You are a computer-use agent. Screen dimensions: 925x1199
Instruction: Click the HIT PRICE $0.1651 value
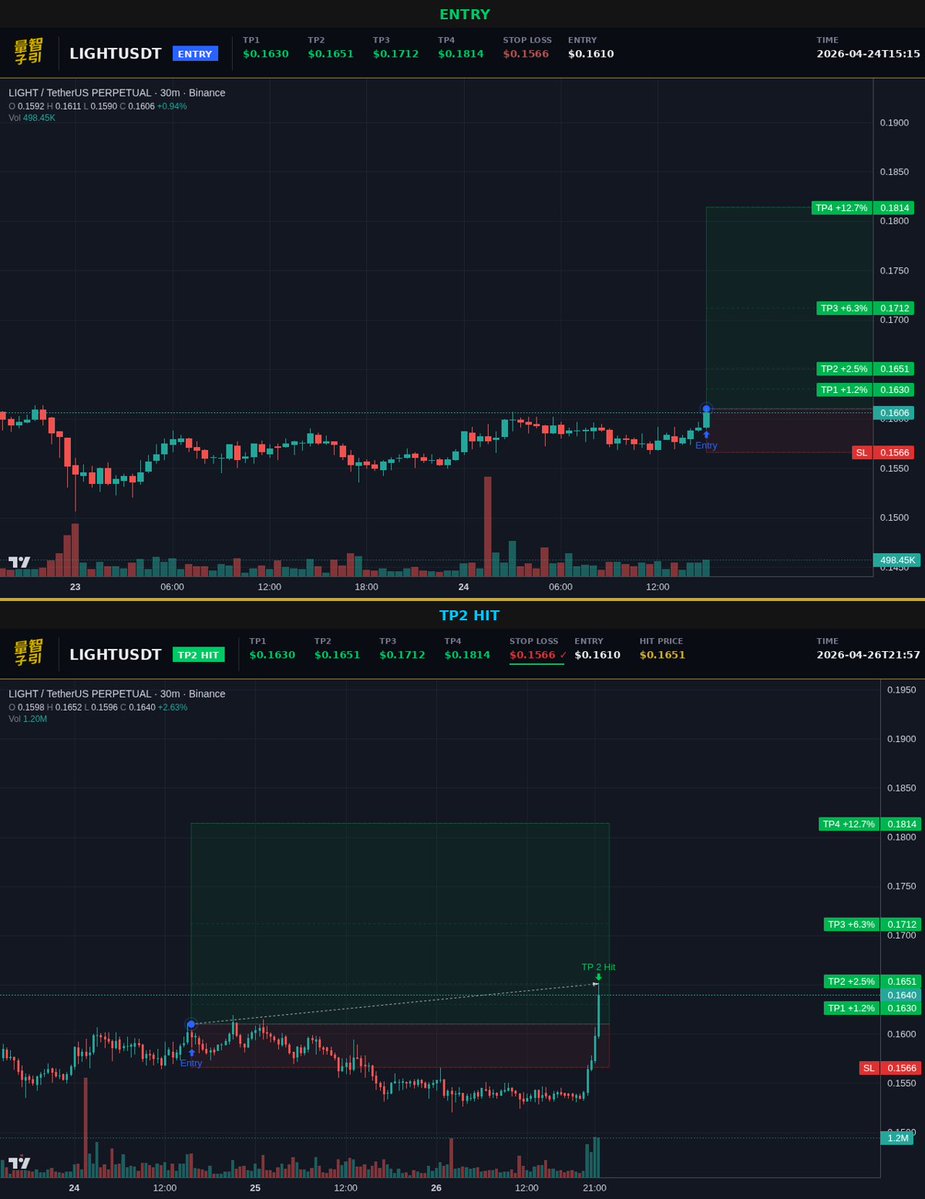point(663,655)
